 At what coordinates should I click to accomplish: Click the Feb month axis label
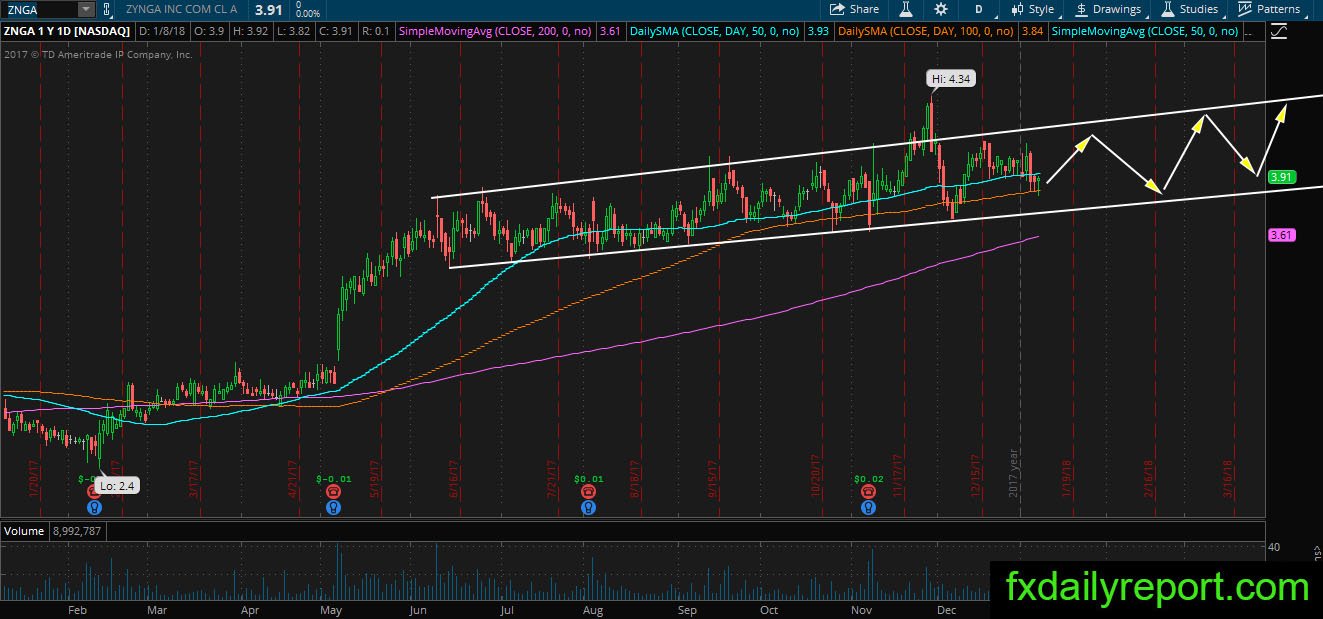click(x=76, y=609)
